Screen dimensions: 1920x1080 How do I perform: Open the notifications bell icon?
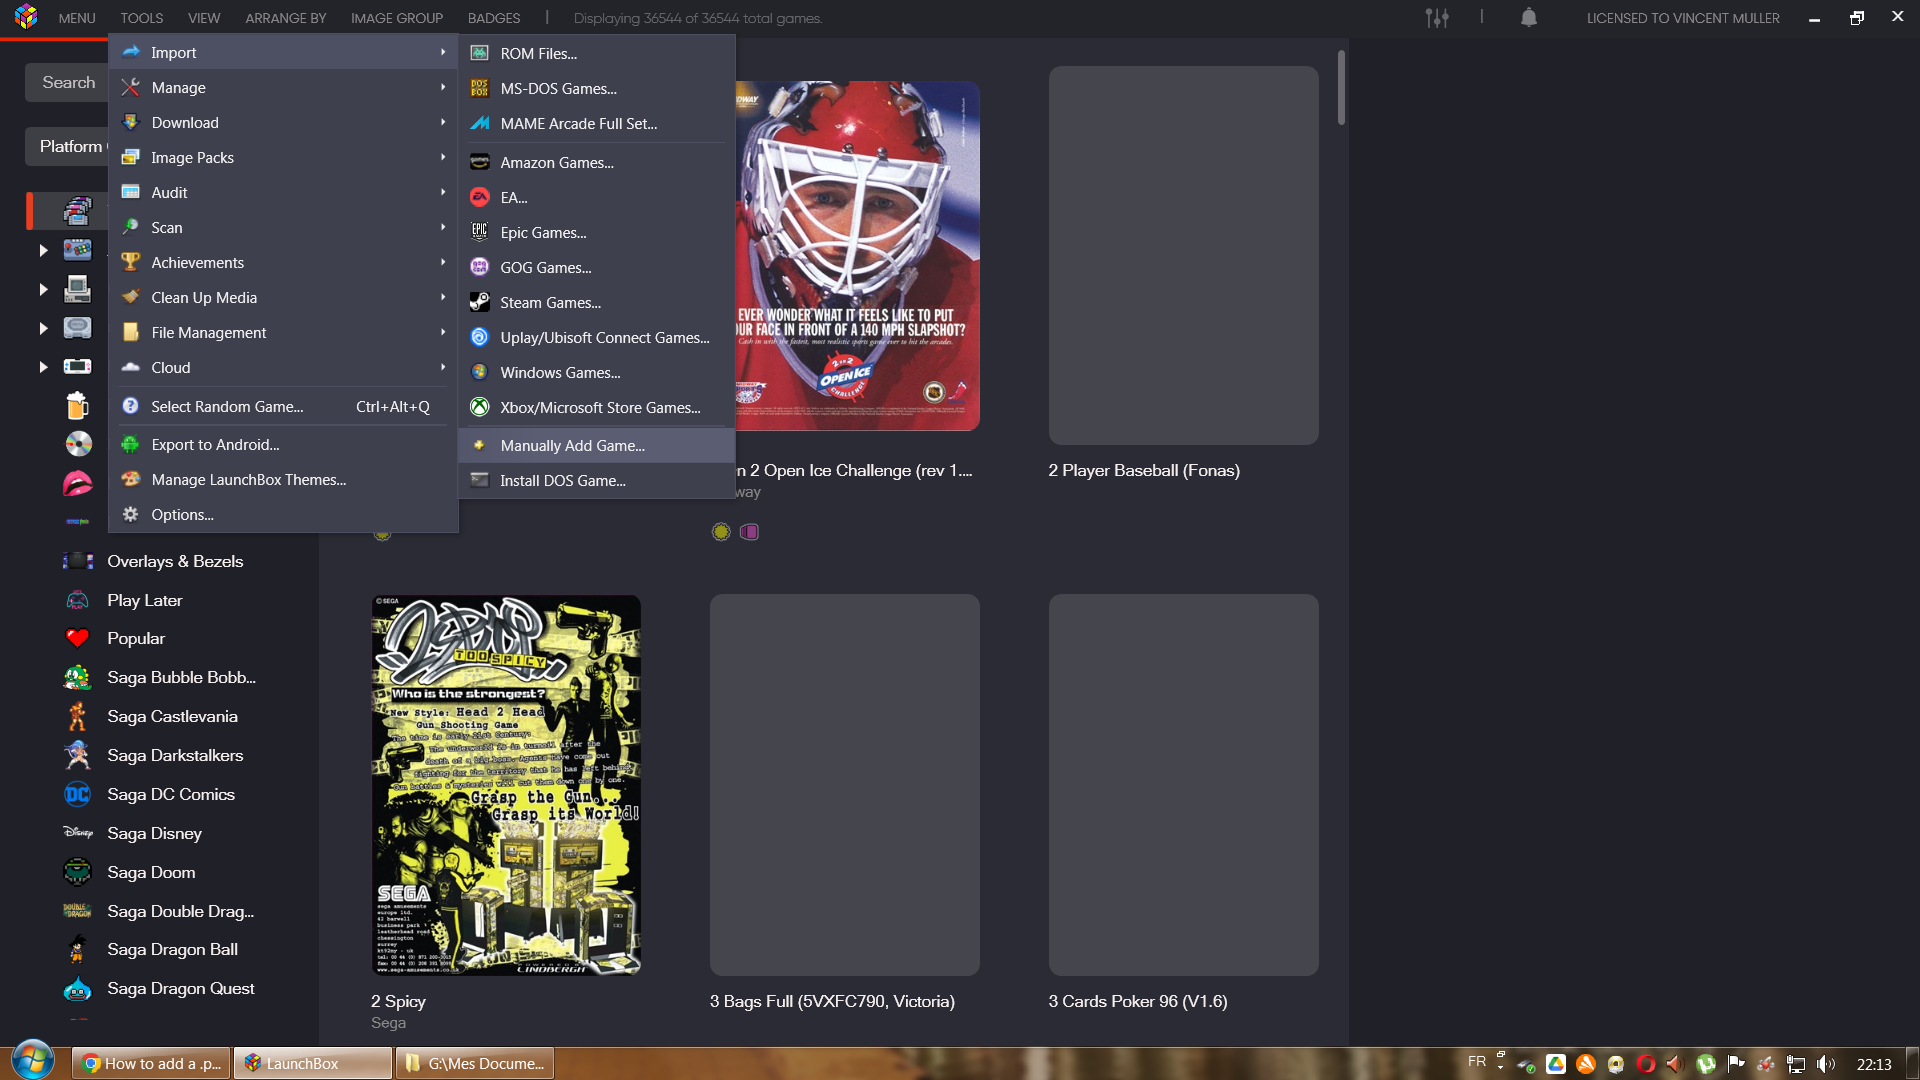coord(1529,18)
